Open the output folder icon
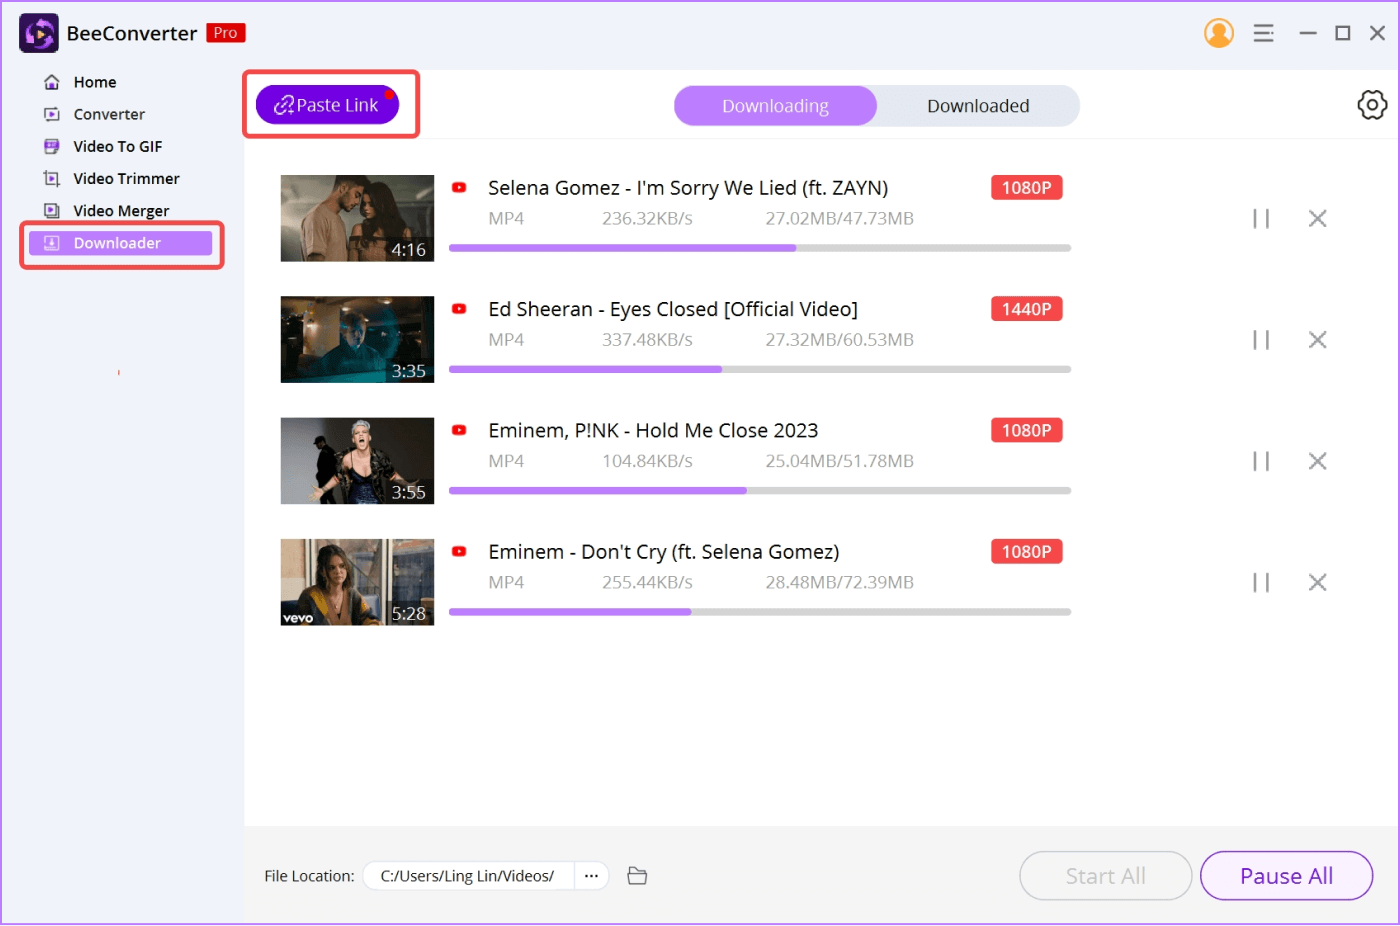Image resolution: width=1400 pixels, height=926 pixels. [x=637, y=876]
